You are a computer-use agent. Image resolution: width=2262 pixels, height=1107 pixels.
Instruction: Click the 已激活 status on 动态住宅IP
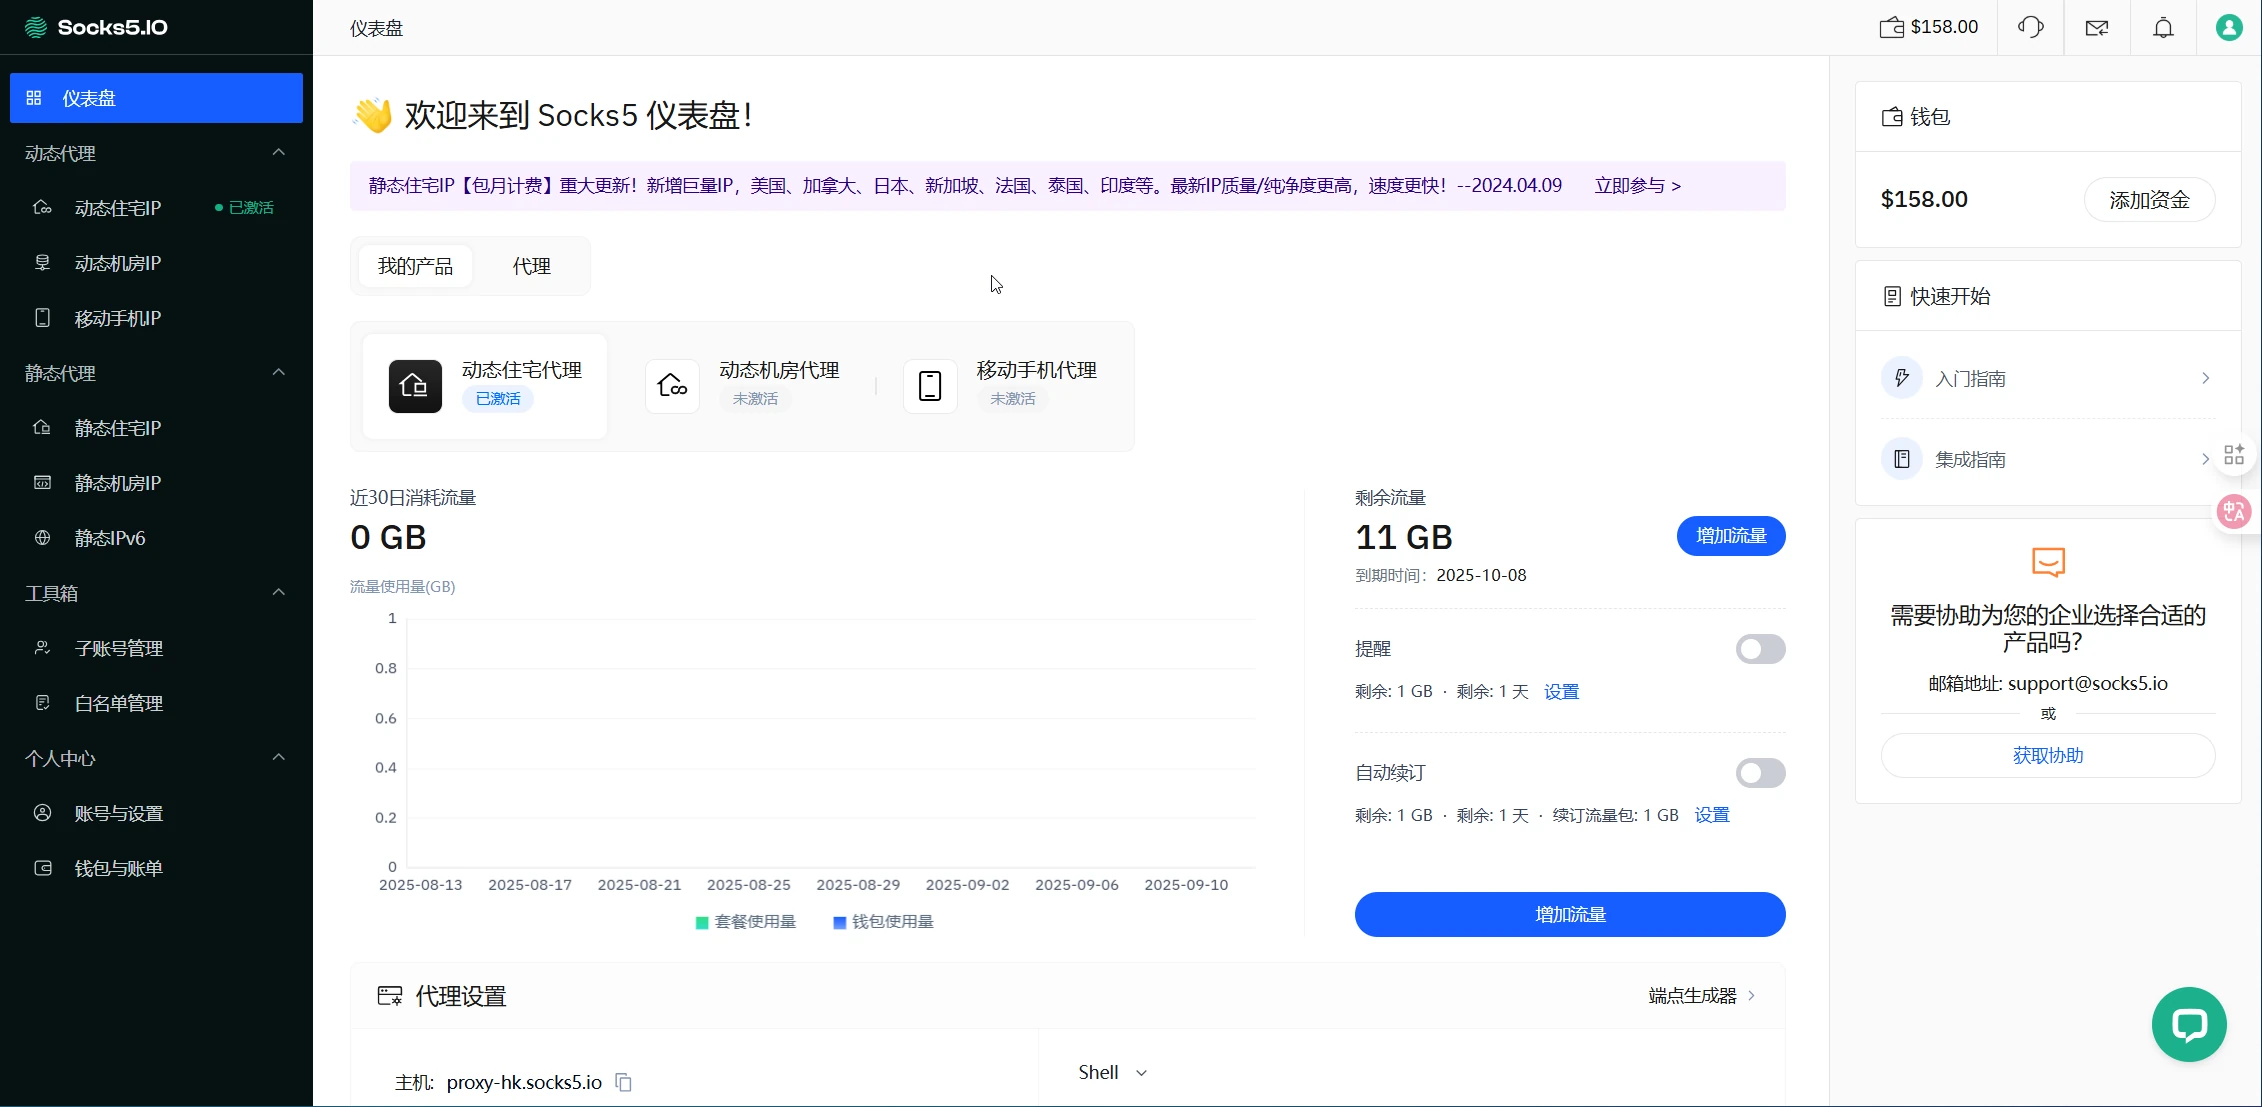[x=245, y=208]
